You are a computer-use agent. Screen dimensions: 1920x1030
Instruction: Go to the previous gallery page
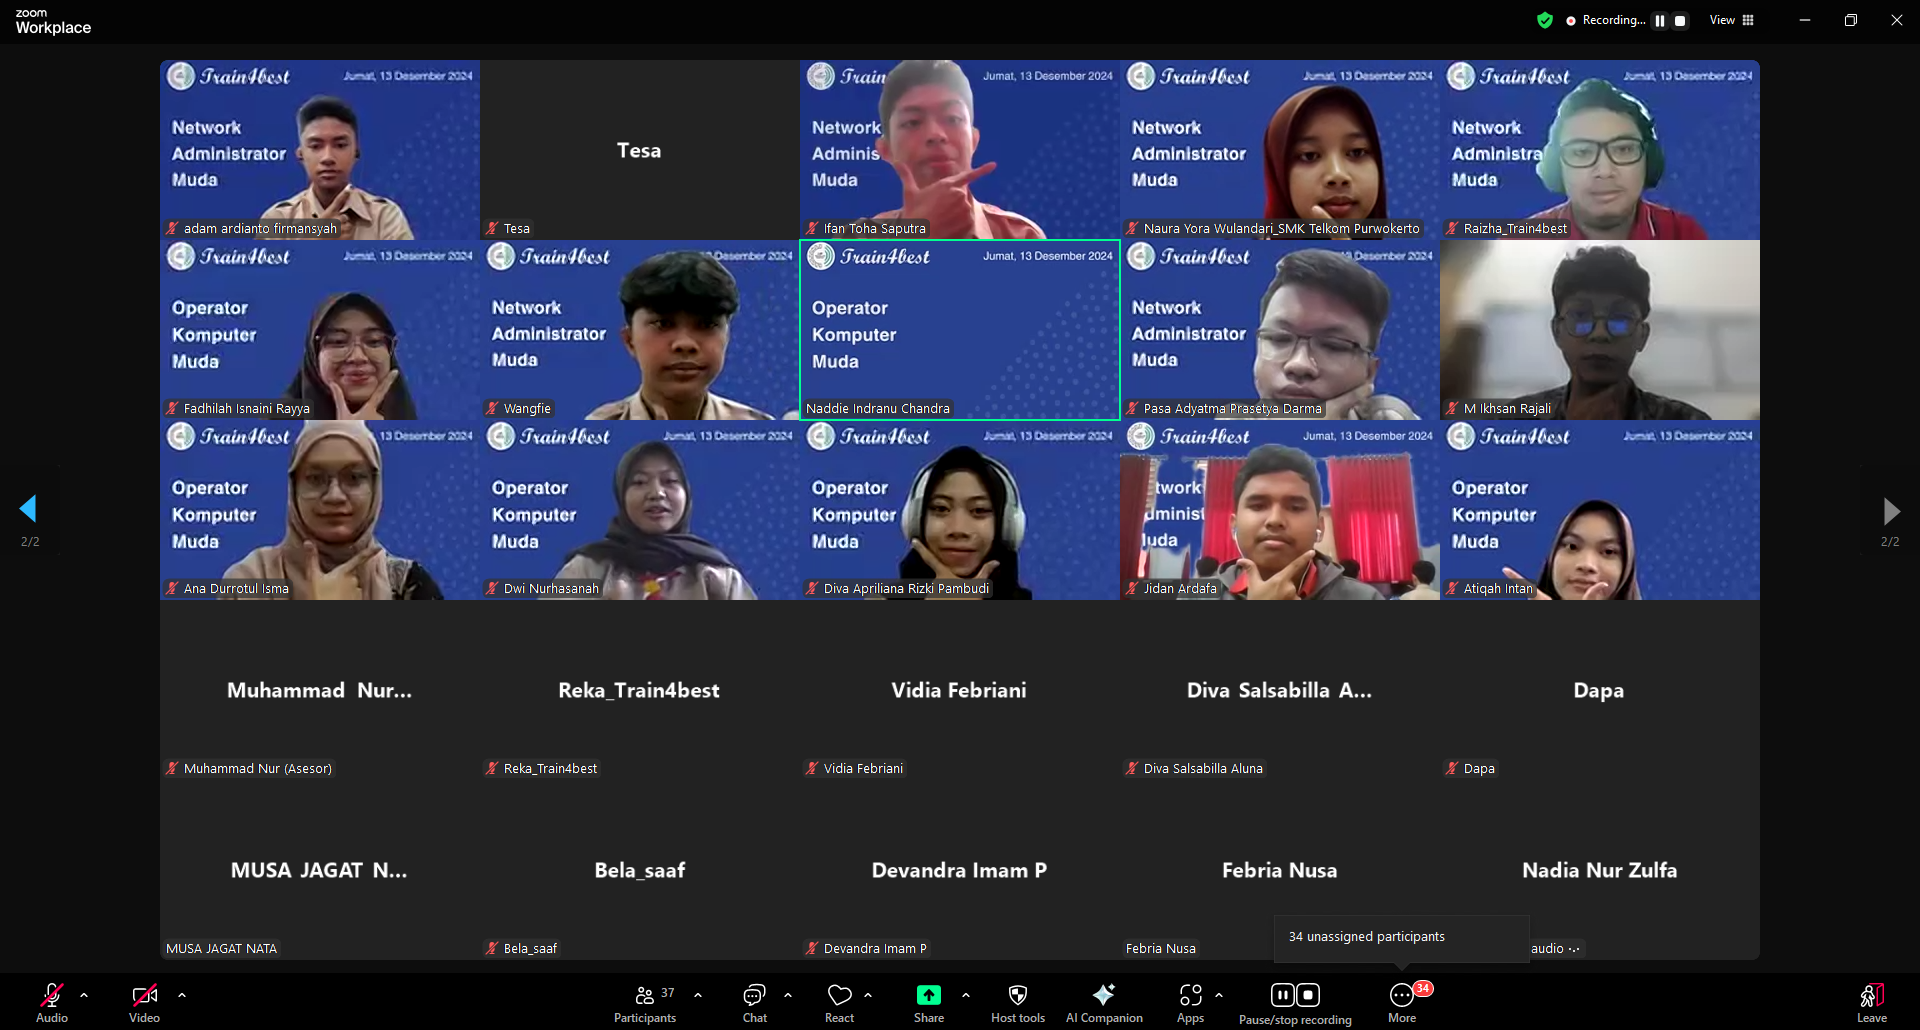click(30, 510)
